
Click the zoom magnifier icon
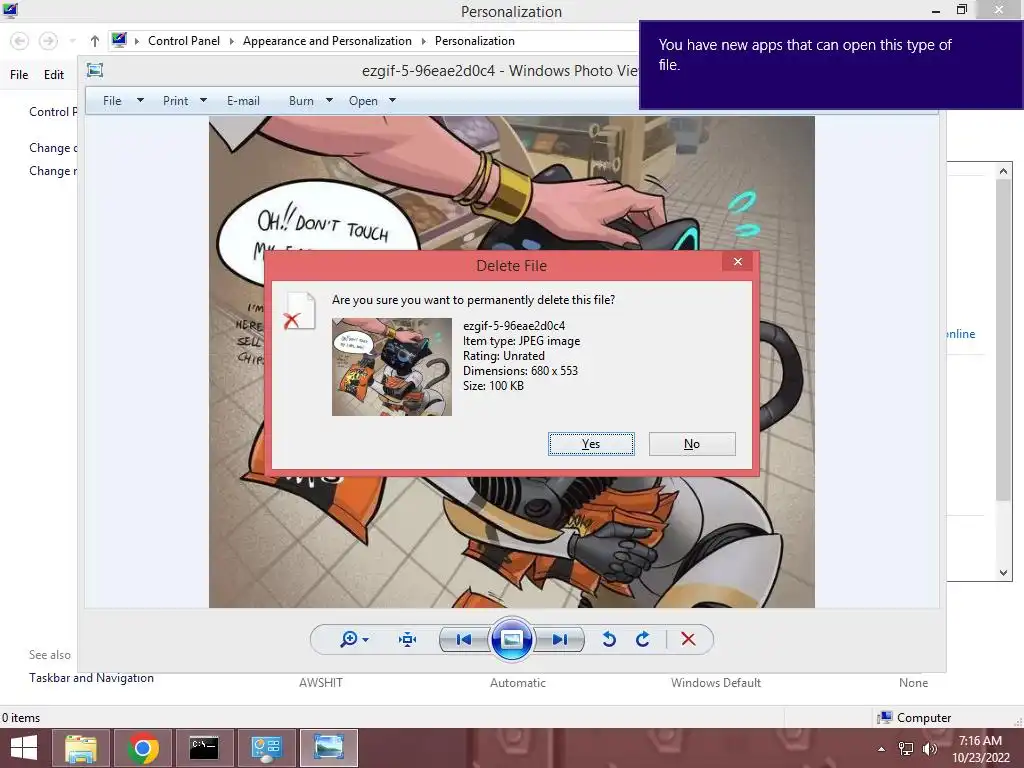349,639
